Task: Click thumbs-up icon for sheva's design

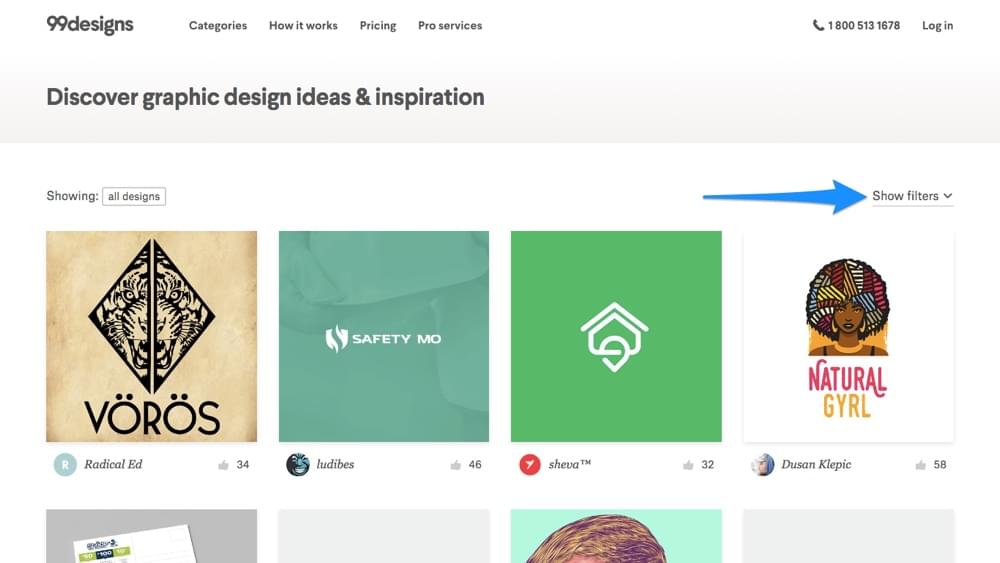Action: [688, 465]
